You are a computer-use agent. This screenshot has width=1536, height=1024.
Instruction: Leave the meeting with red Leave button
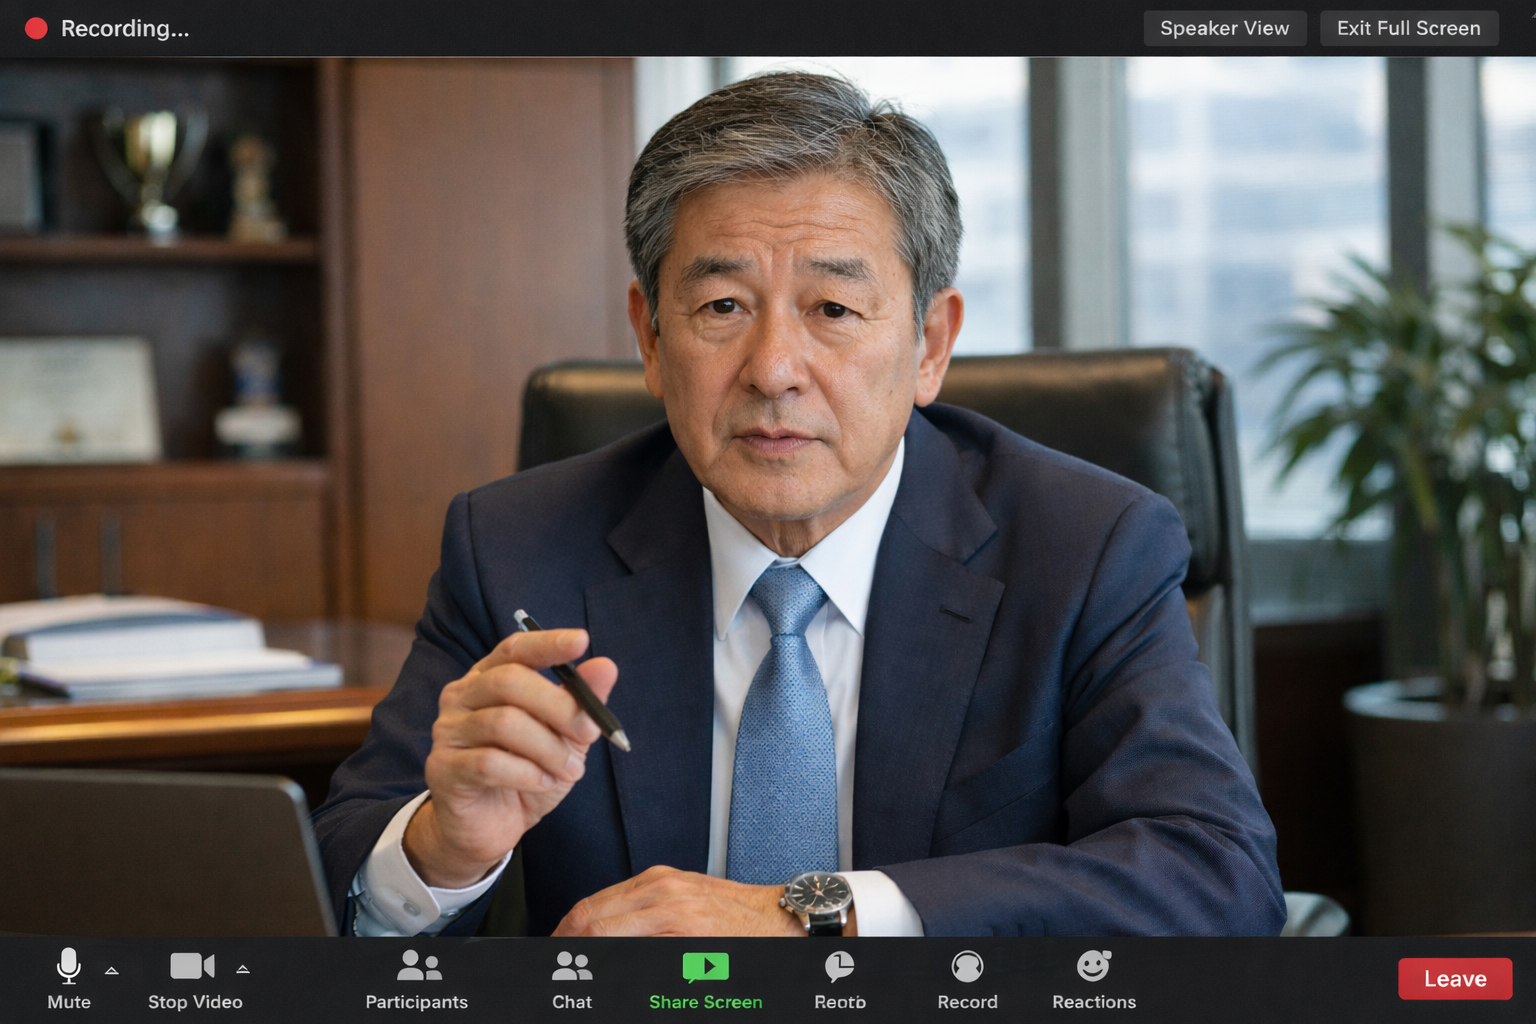(1454, 979)
